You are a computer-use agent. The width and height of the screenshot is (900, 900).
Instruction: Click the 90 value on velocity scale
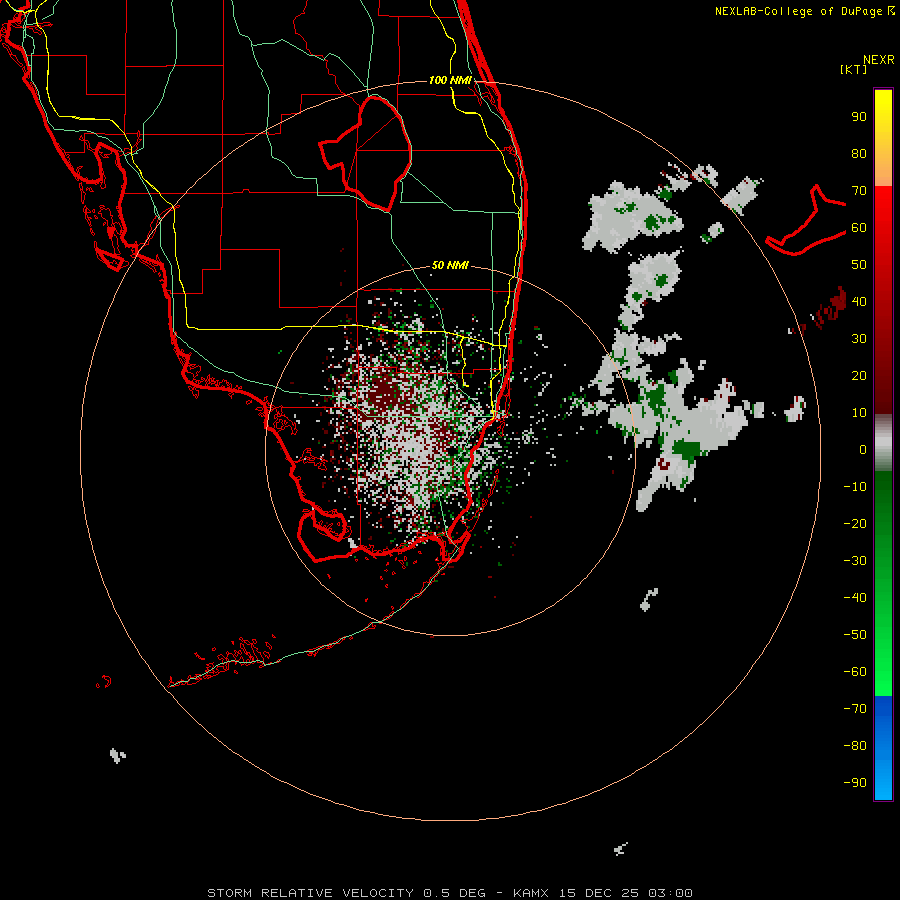[859, 117]
